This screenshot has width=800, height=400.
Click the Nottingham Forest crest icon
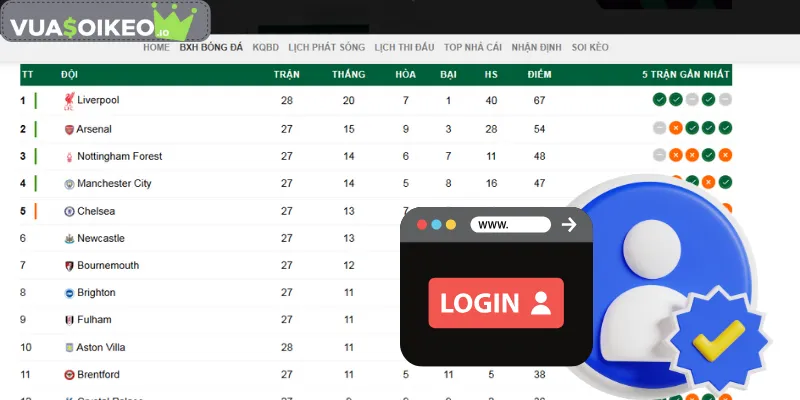[69, 157]
